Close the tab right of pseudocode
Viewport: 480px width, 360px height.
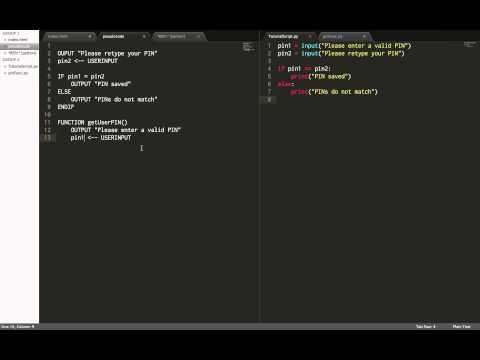click(199, 36)
